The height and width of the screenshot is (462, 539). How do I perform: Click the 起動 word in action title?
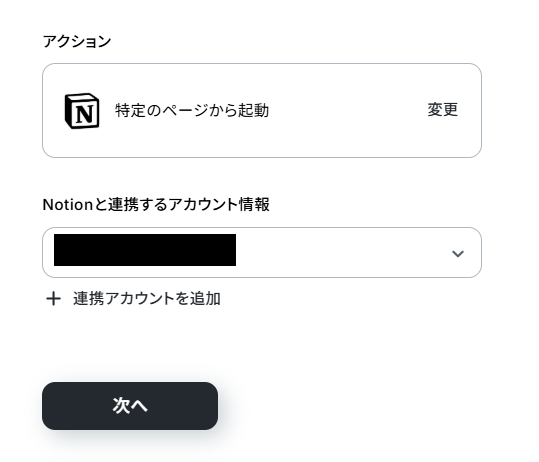click(x=254, y=110)
